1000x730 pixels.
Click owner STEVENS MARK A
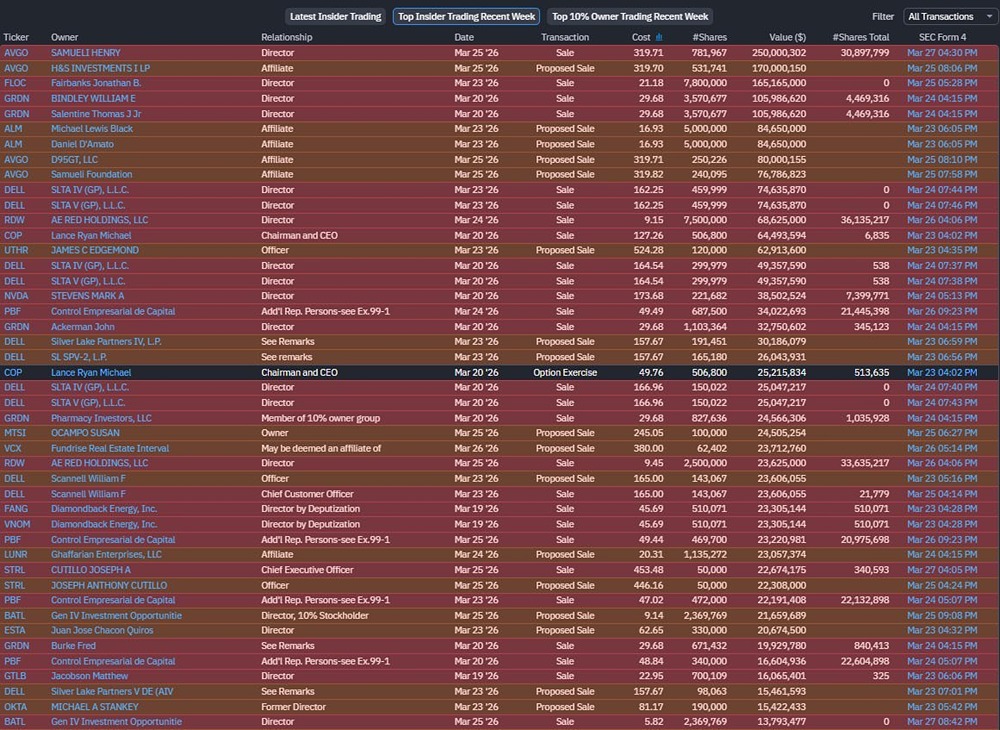point(88,296)
